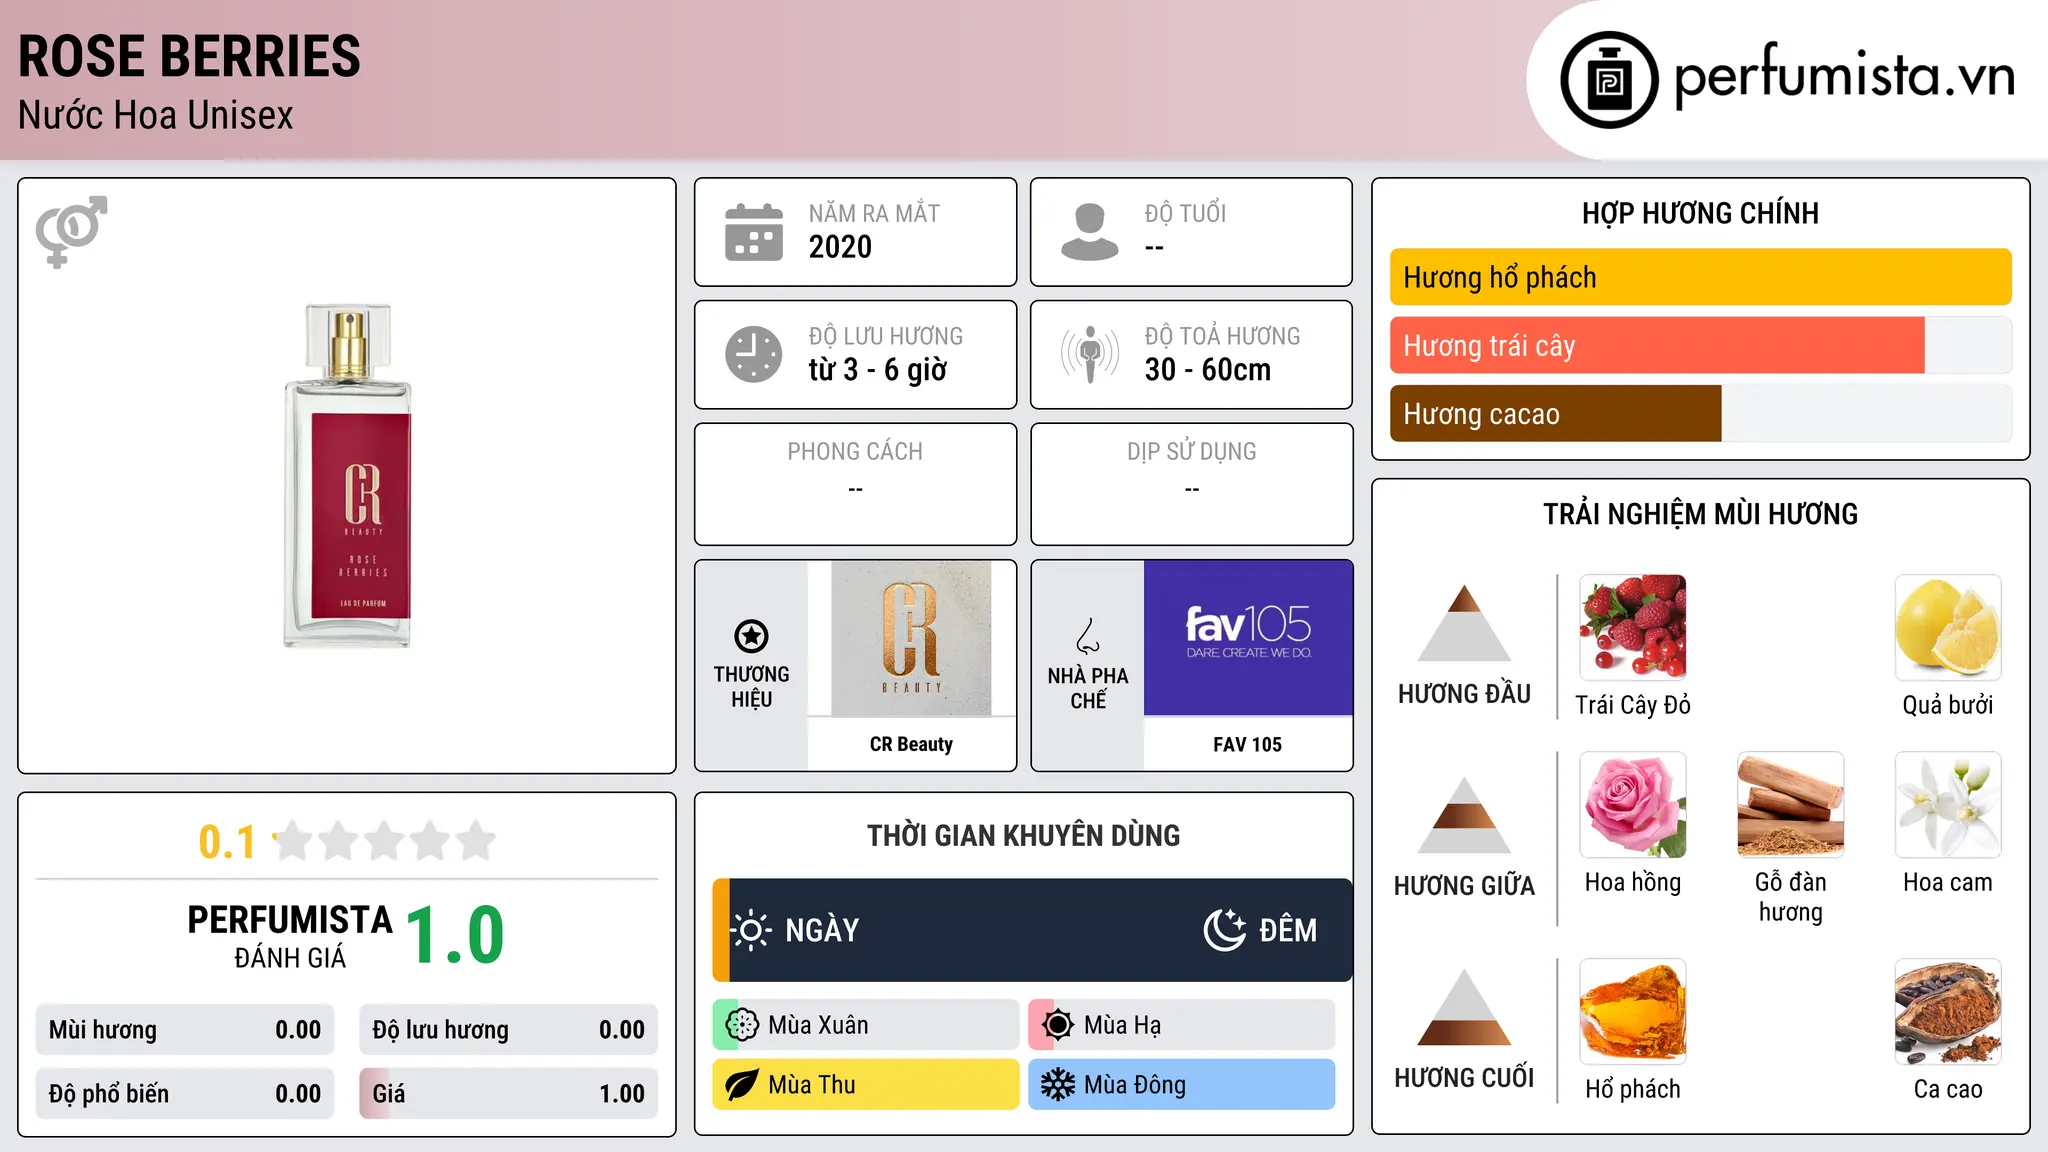Image resolution: width=2048 pixels, height=1152 pixels.
Task: Open the fav105 perfumer logo image
Action: tap(1248, 638)
